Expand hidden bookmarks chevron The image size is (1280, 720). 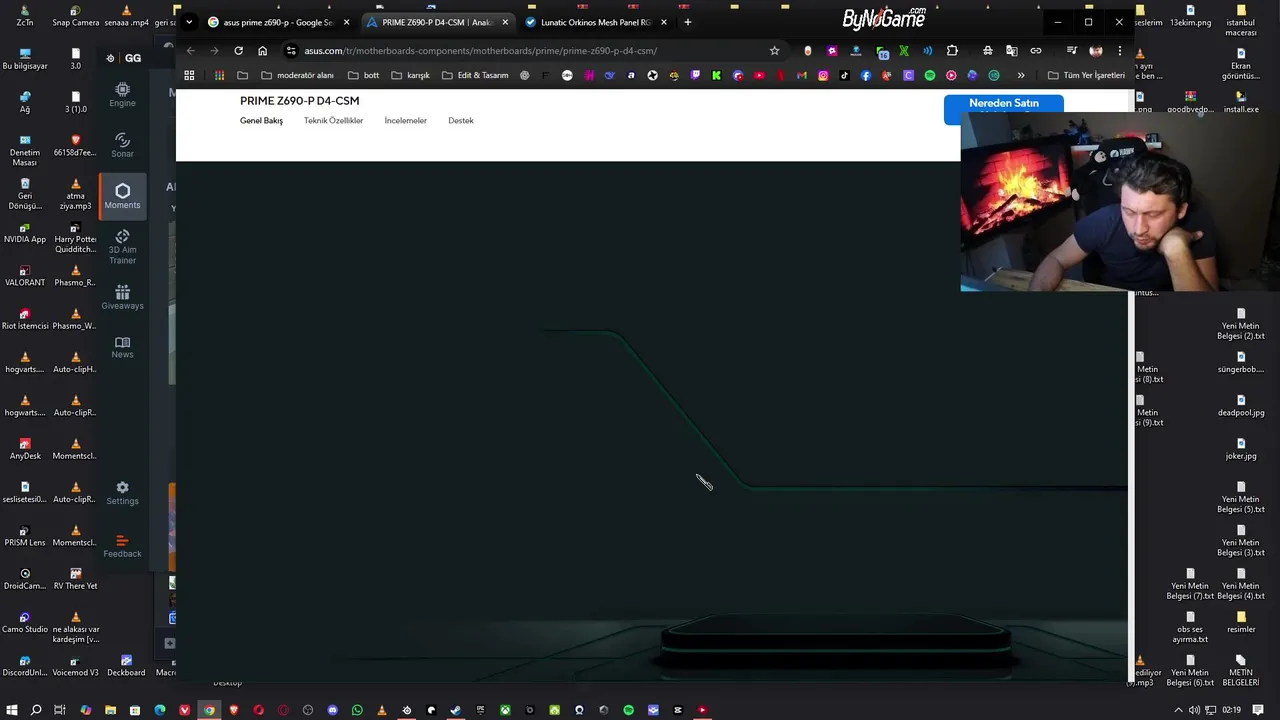pos(1021,75)
